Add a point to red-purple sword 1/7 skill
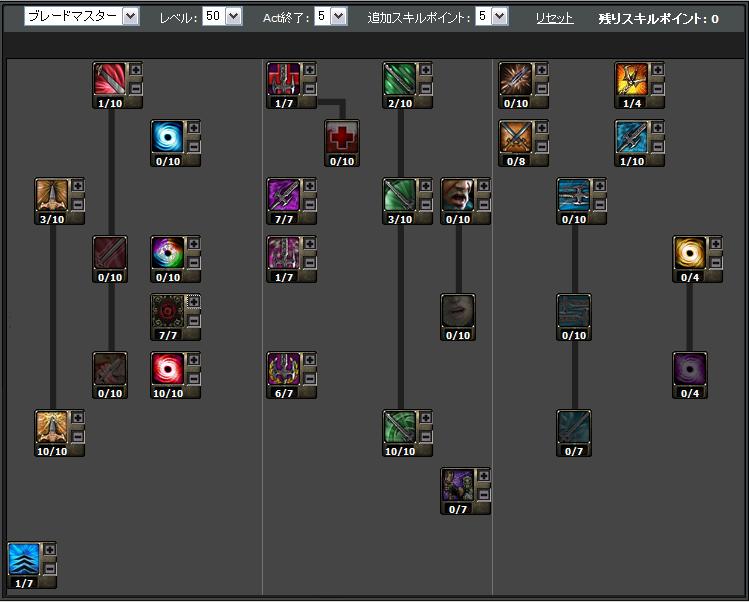This screenshot has height=602, width=749. click(310, 70)
